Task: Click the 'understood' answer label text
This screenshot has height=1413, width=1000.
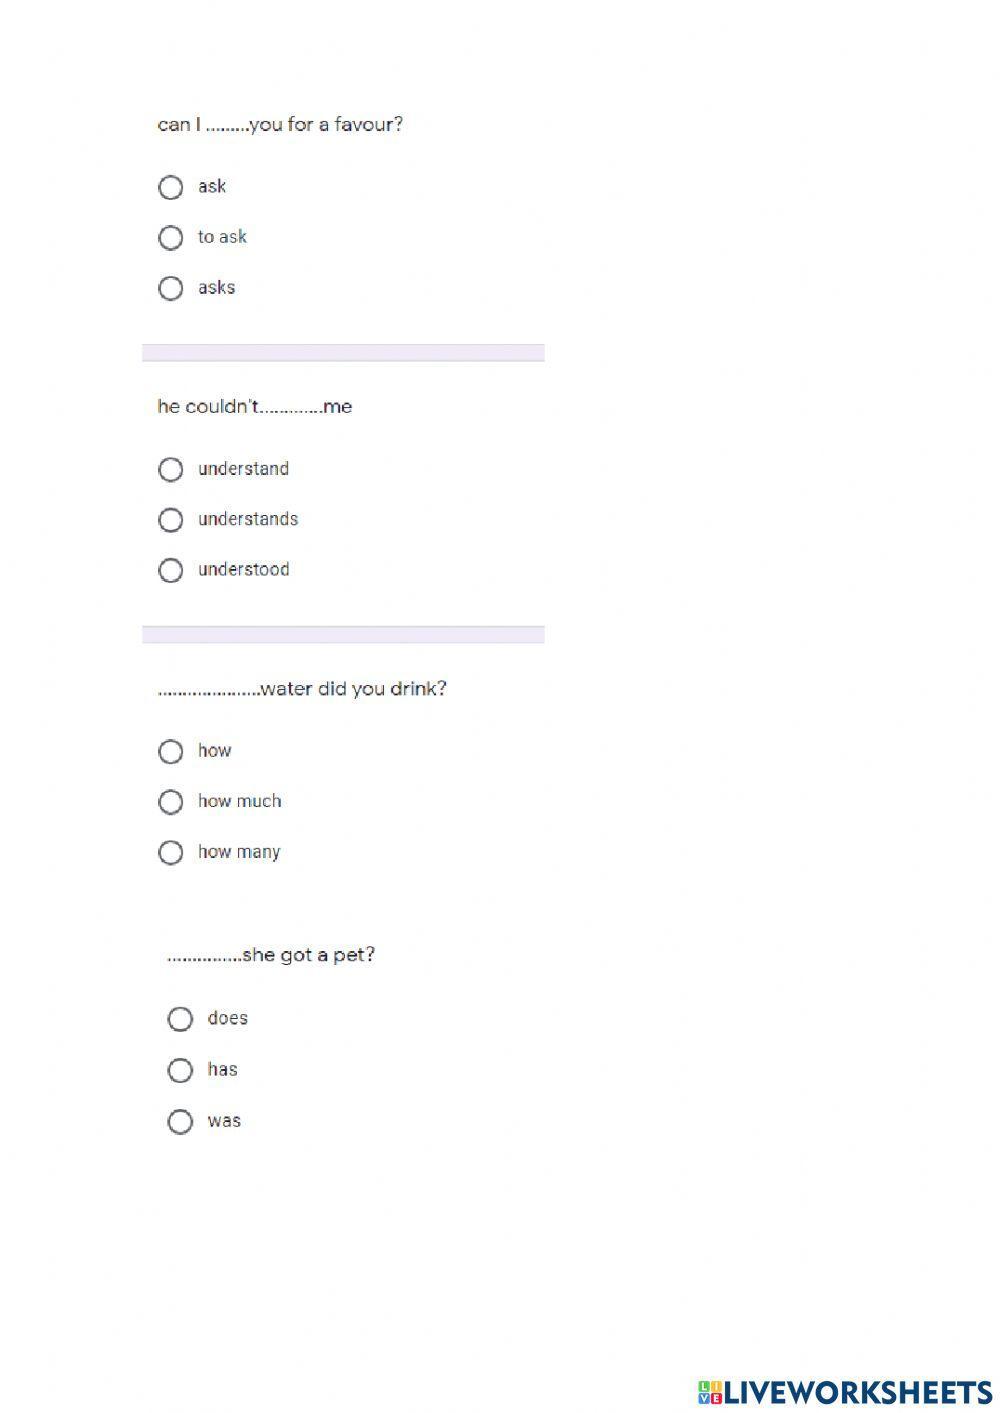Action: click(244, 569)
